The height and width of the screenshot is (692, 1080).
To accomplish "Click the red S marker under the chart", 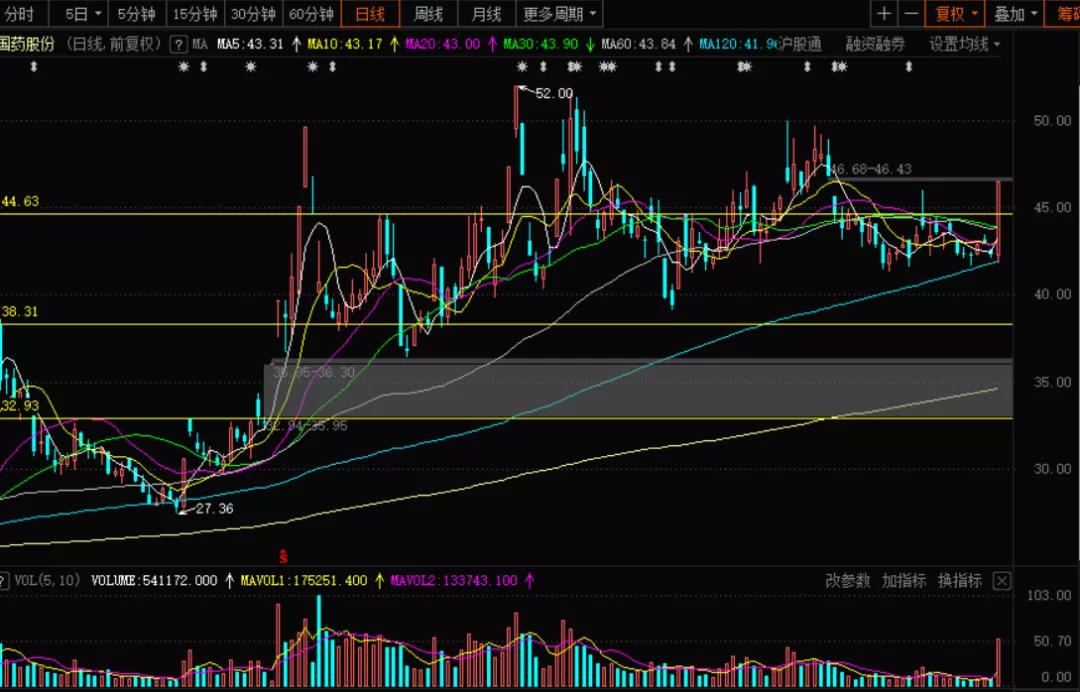I will 284,555.
